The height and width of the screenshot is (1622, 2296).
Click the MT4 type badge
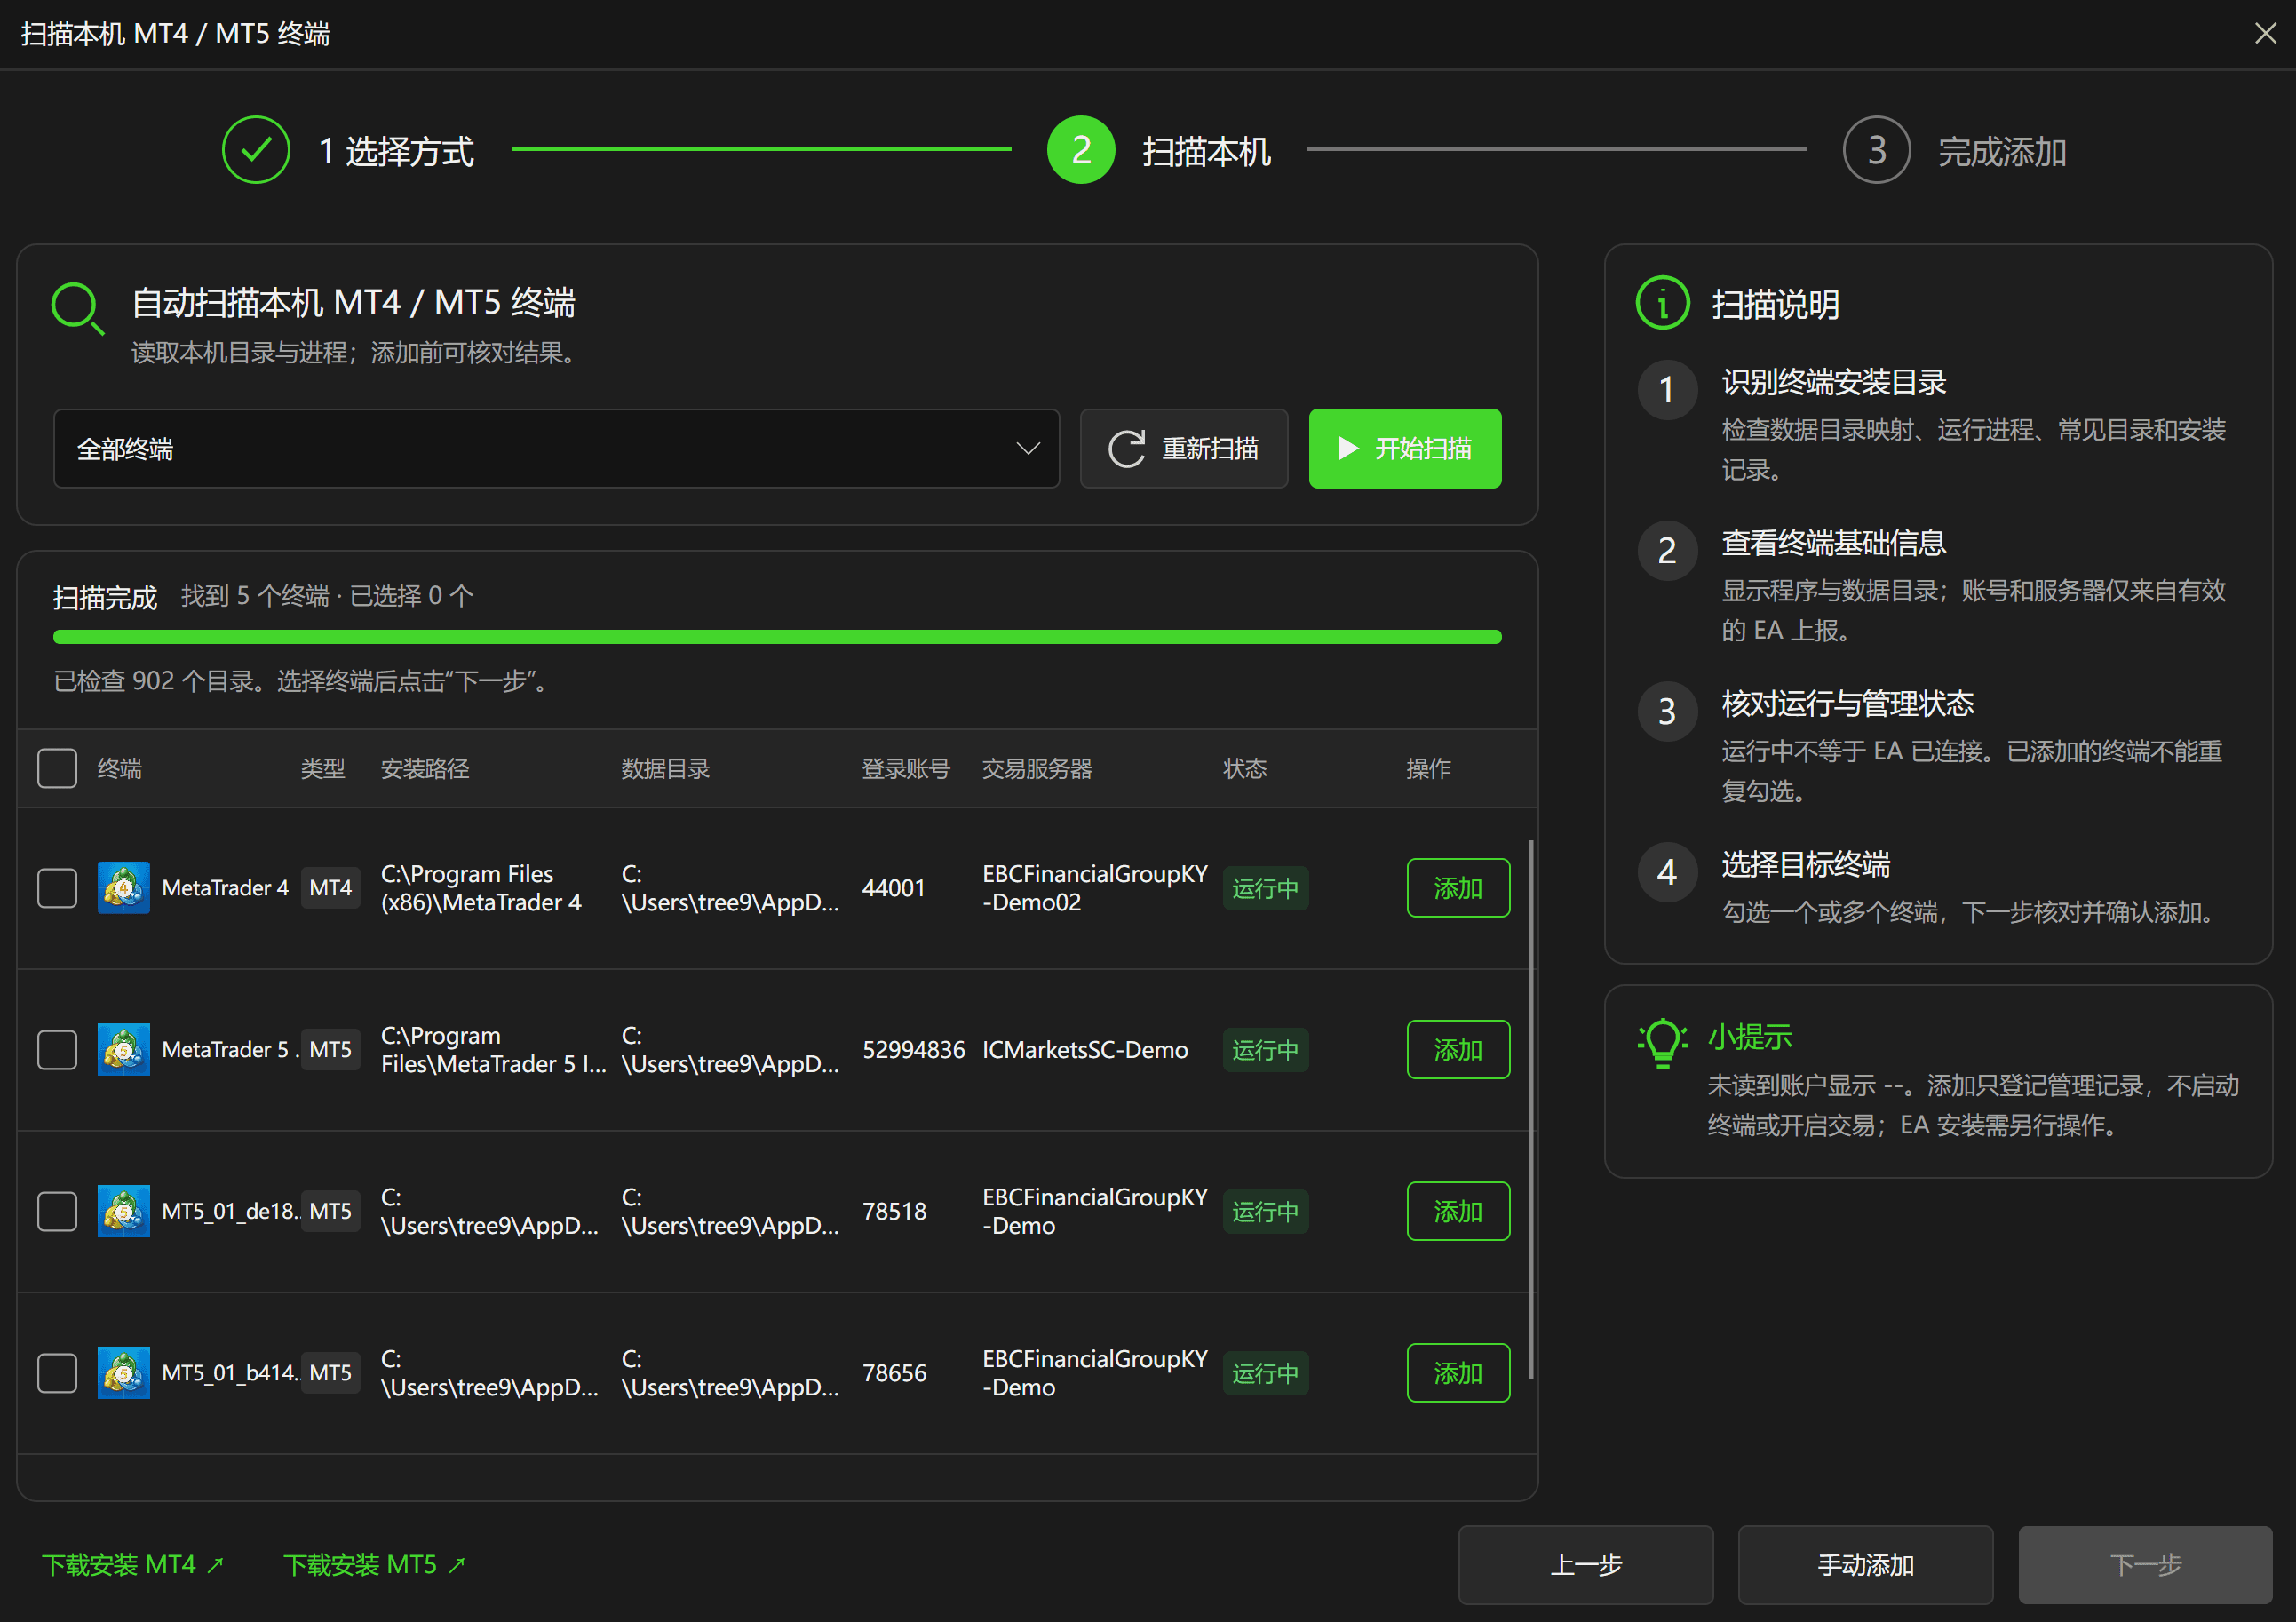tap(330, 888)
